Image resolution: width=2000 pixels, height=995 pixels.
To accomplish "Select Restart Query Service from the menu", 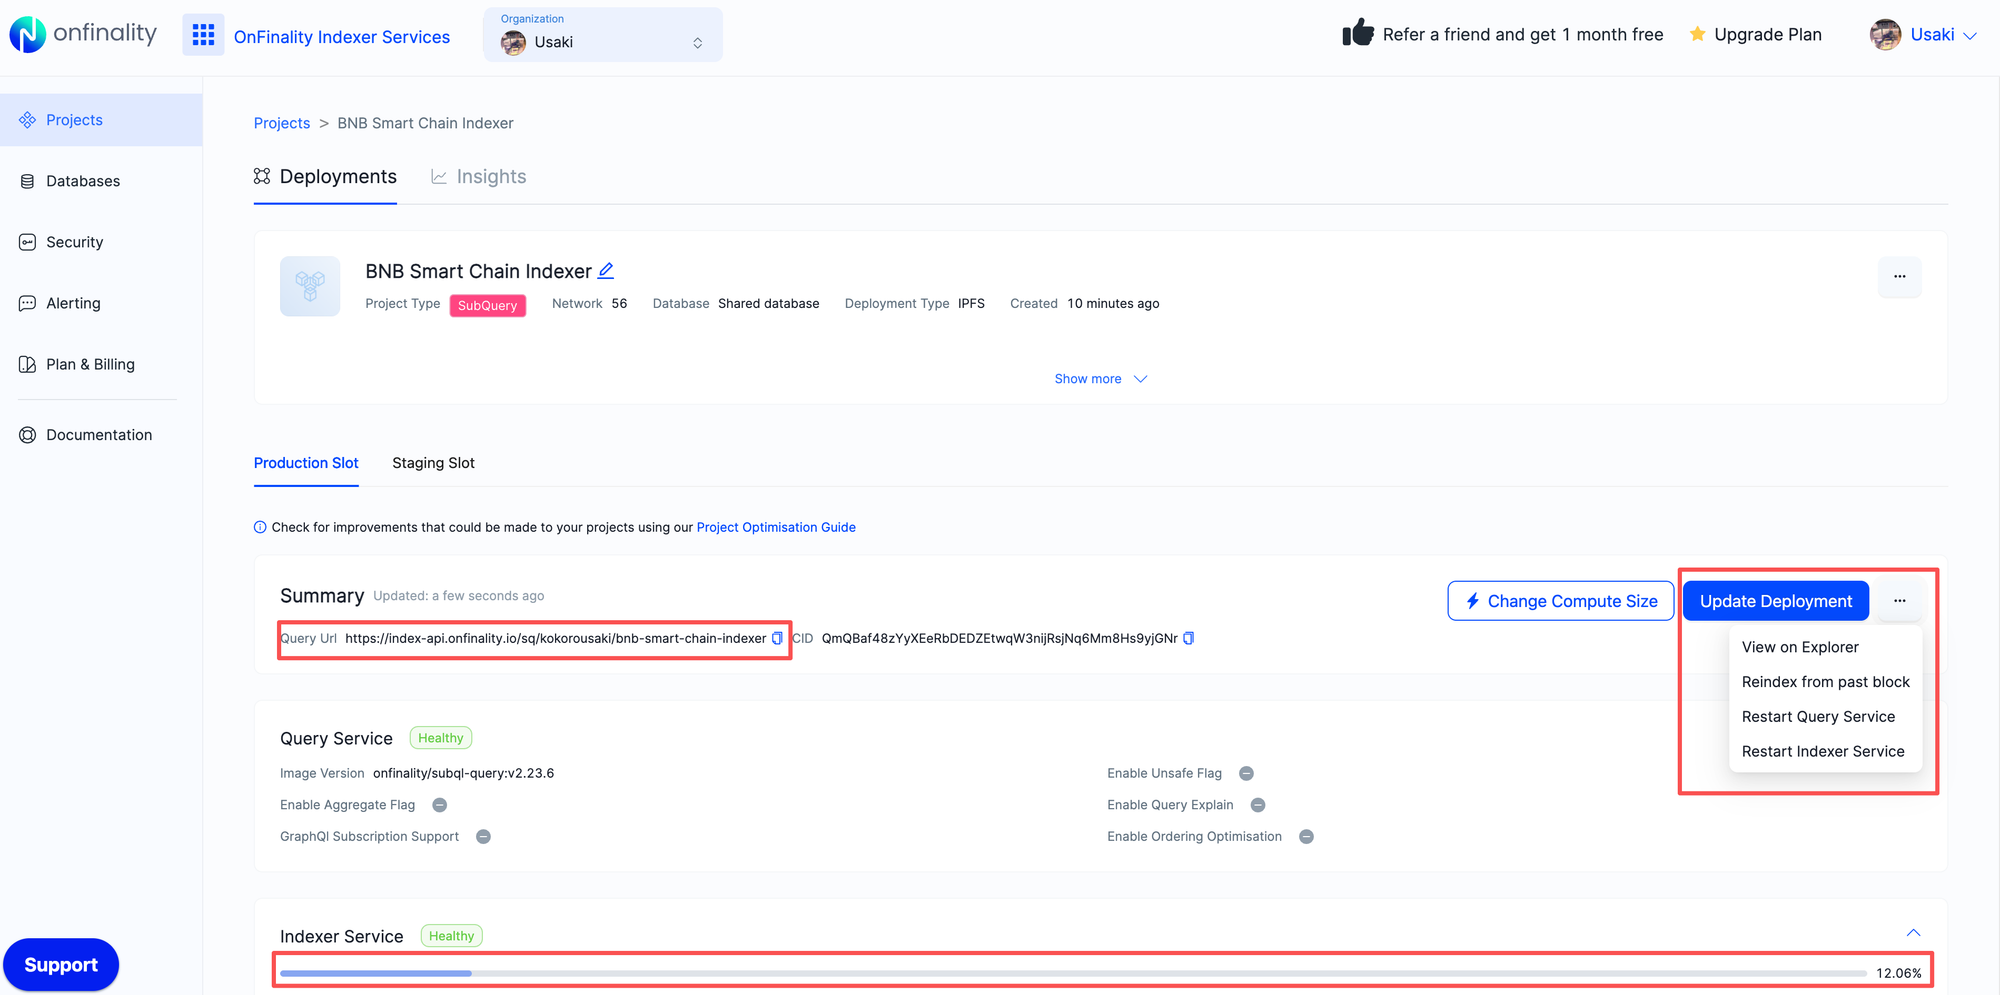I will [x=1818, y=716].
